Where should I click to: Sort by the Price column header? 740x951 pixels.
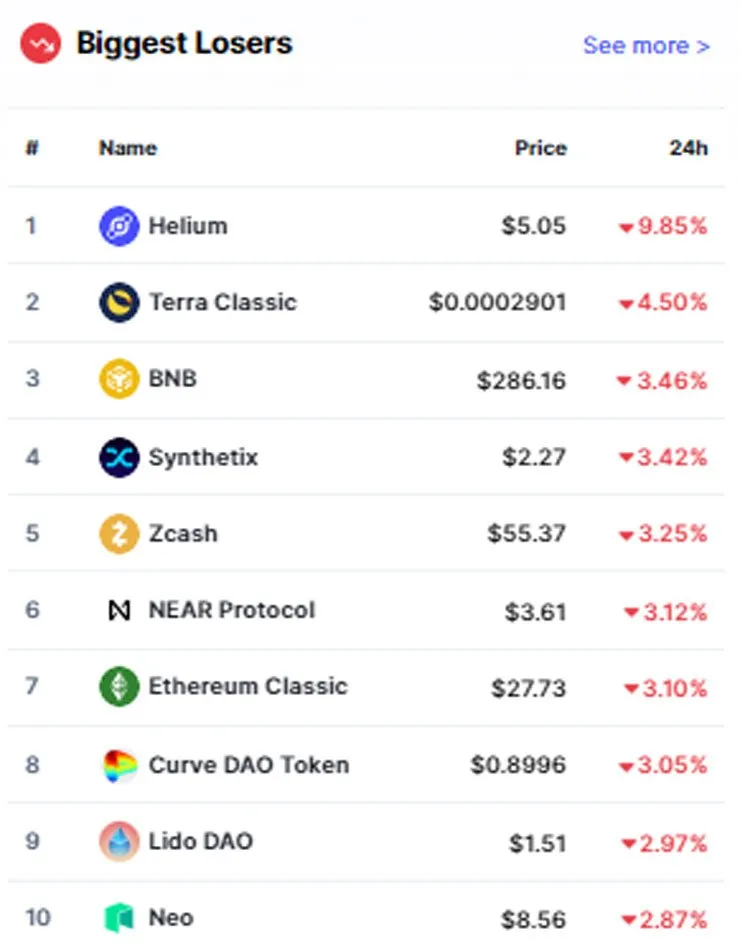pyautogui.click(x=541, y=148)
